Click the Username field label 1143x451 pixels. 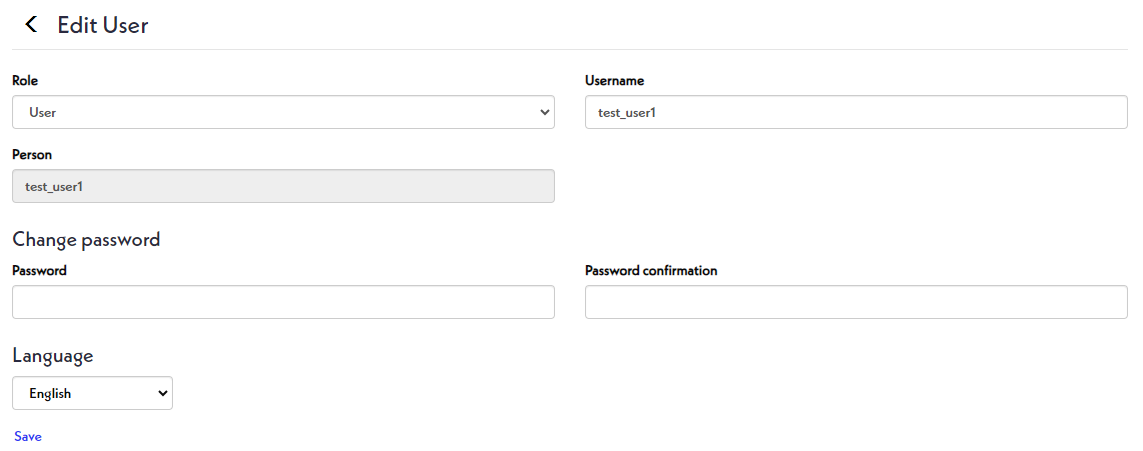pyautogui.click(x=614, y=80)
